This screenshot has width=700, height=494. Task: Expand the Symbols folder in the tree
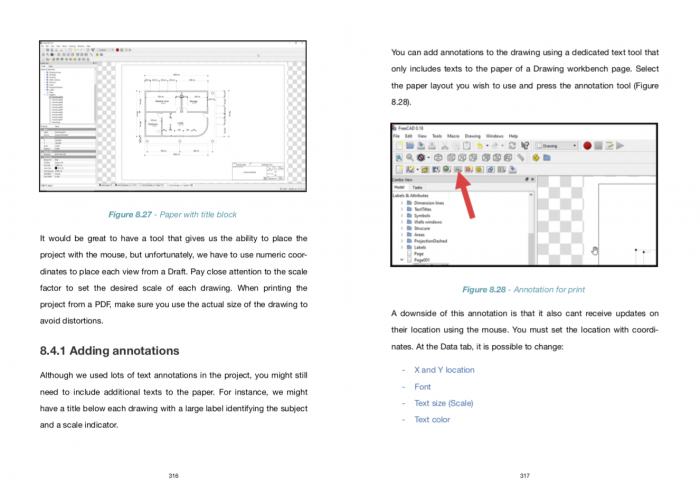point(402,216)
